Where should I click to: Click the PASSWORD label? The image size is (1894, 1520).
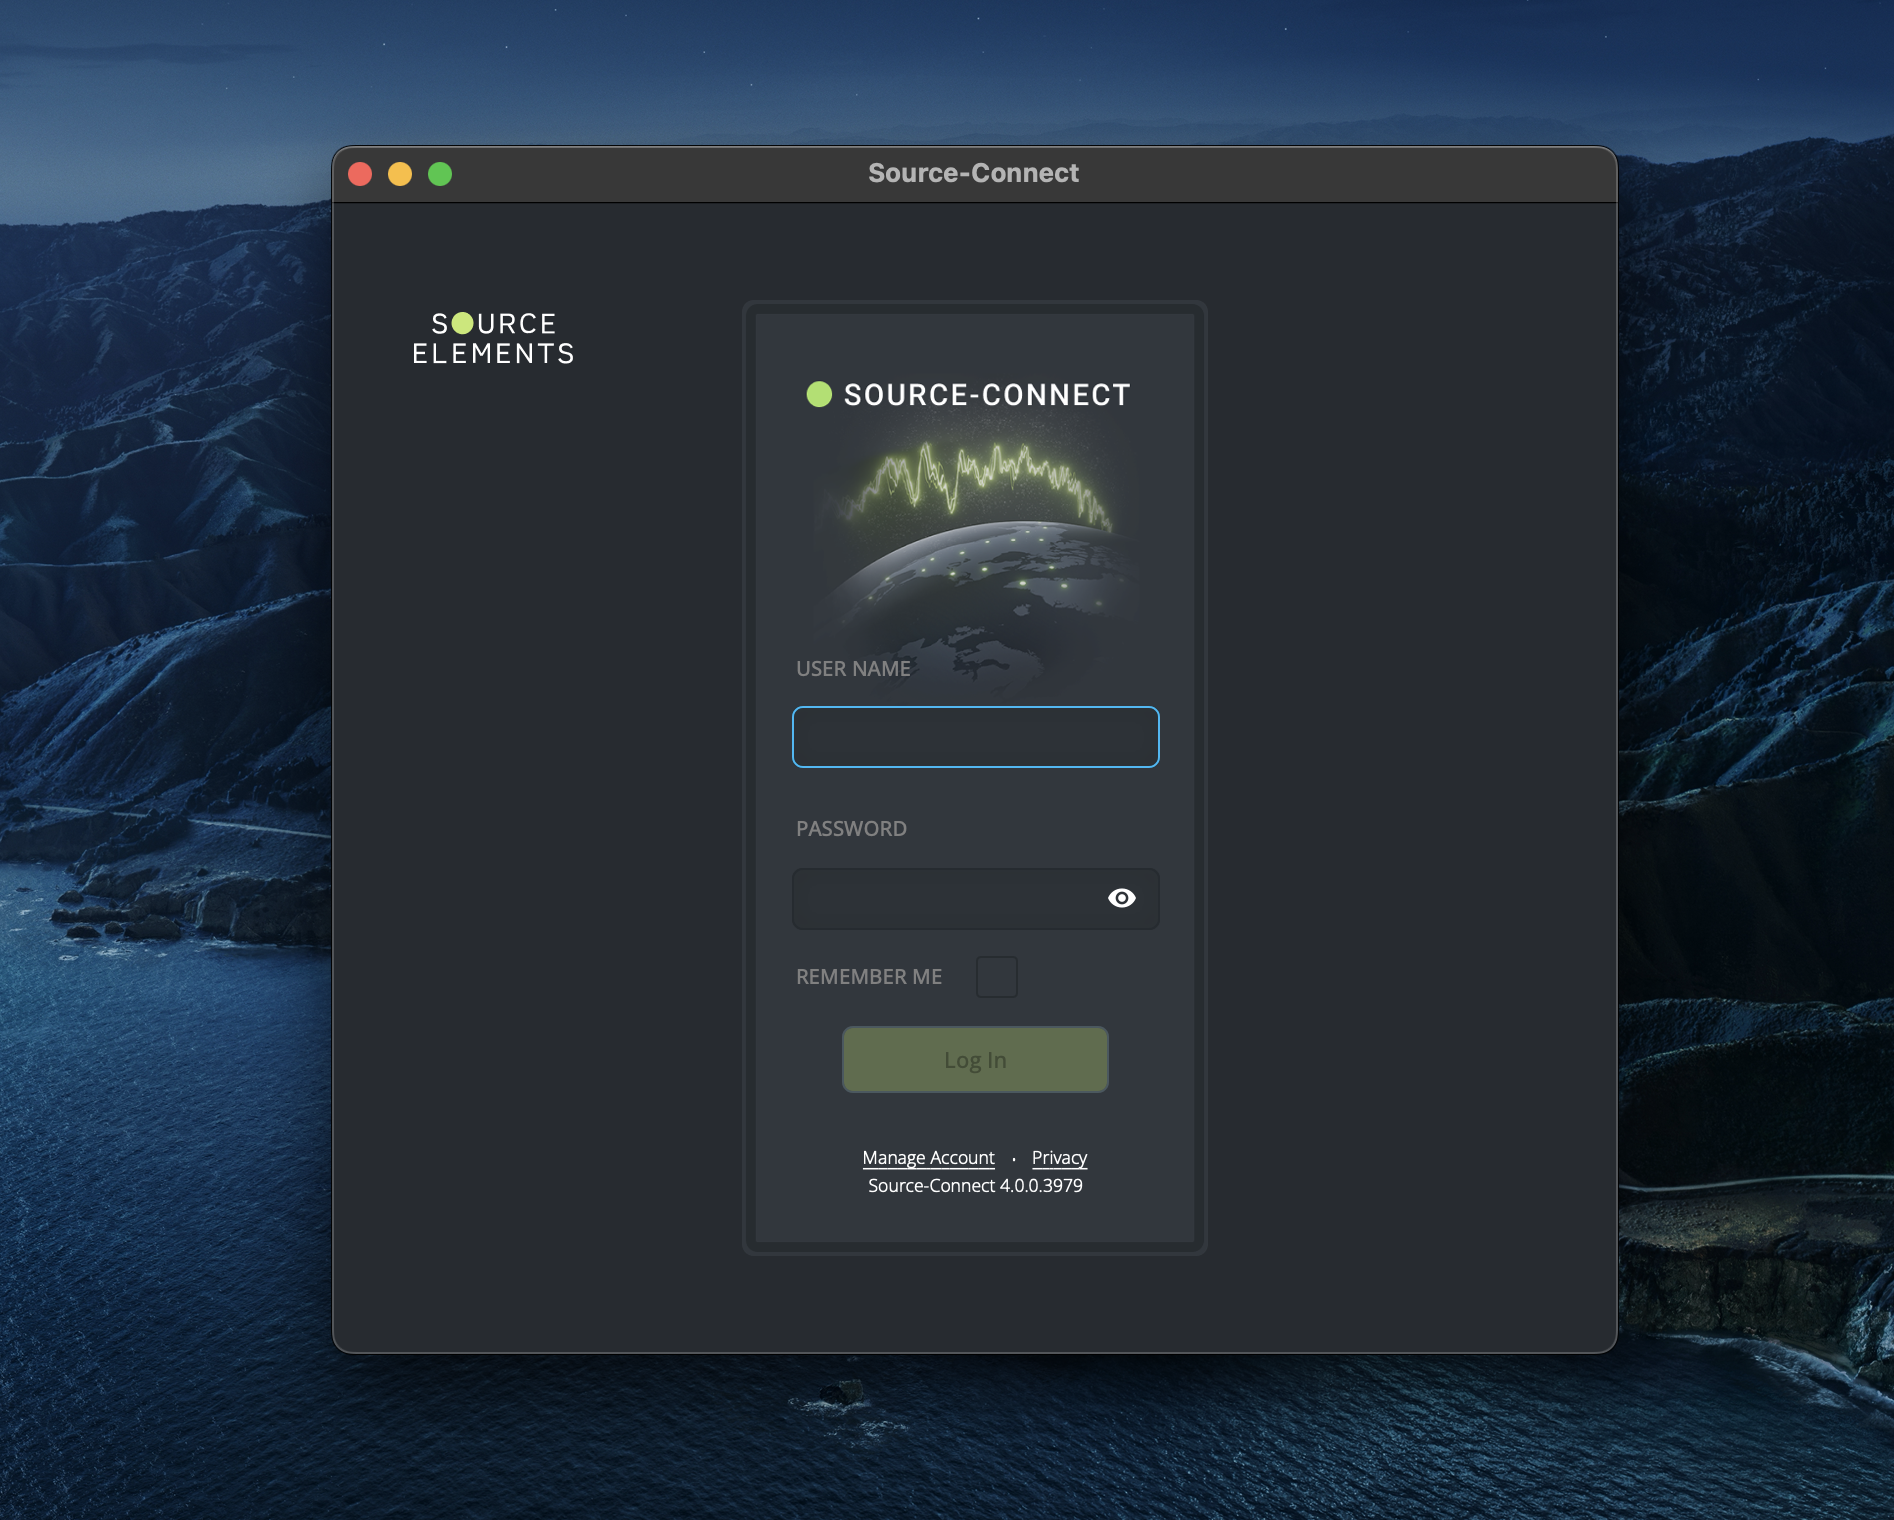tap(851, 829)
